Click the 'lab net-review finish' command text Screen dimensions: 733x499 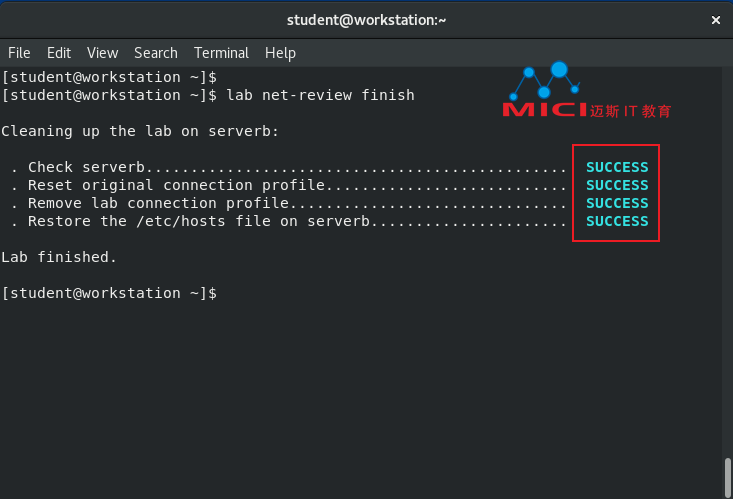click(x=320, y=95)
